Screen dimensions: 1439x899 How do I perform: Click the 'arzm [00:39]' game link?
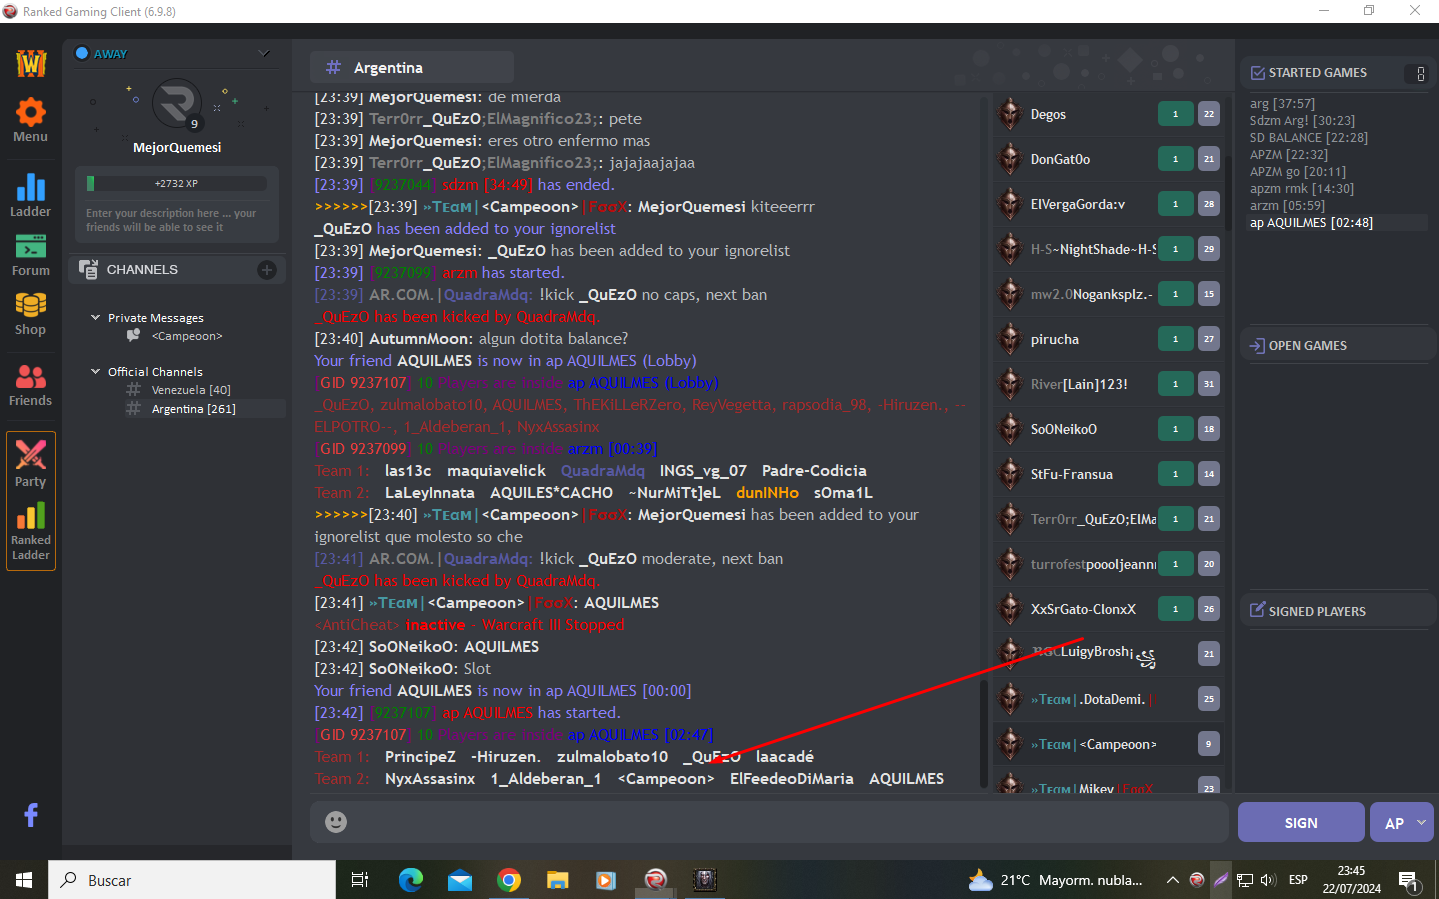[x=613, y=449]
